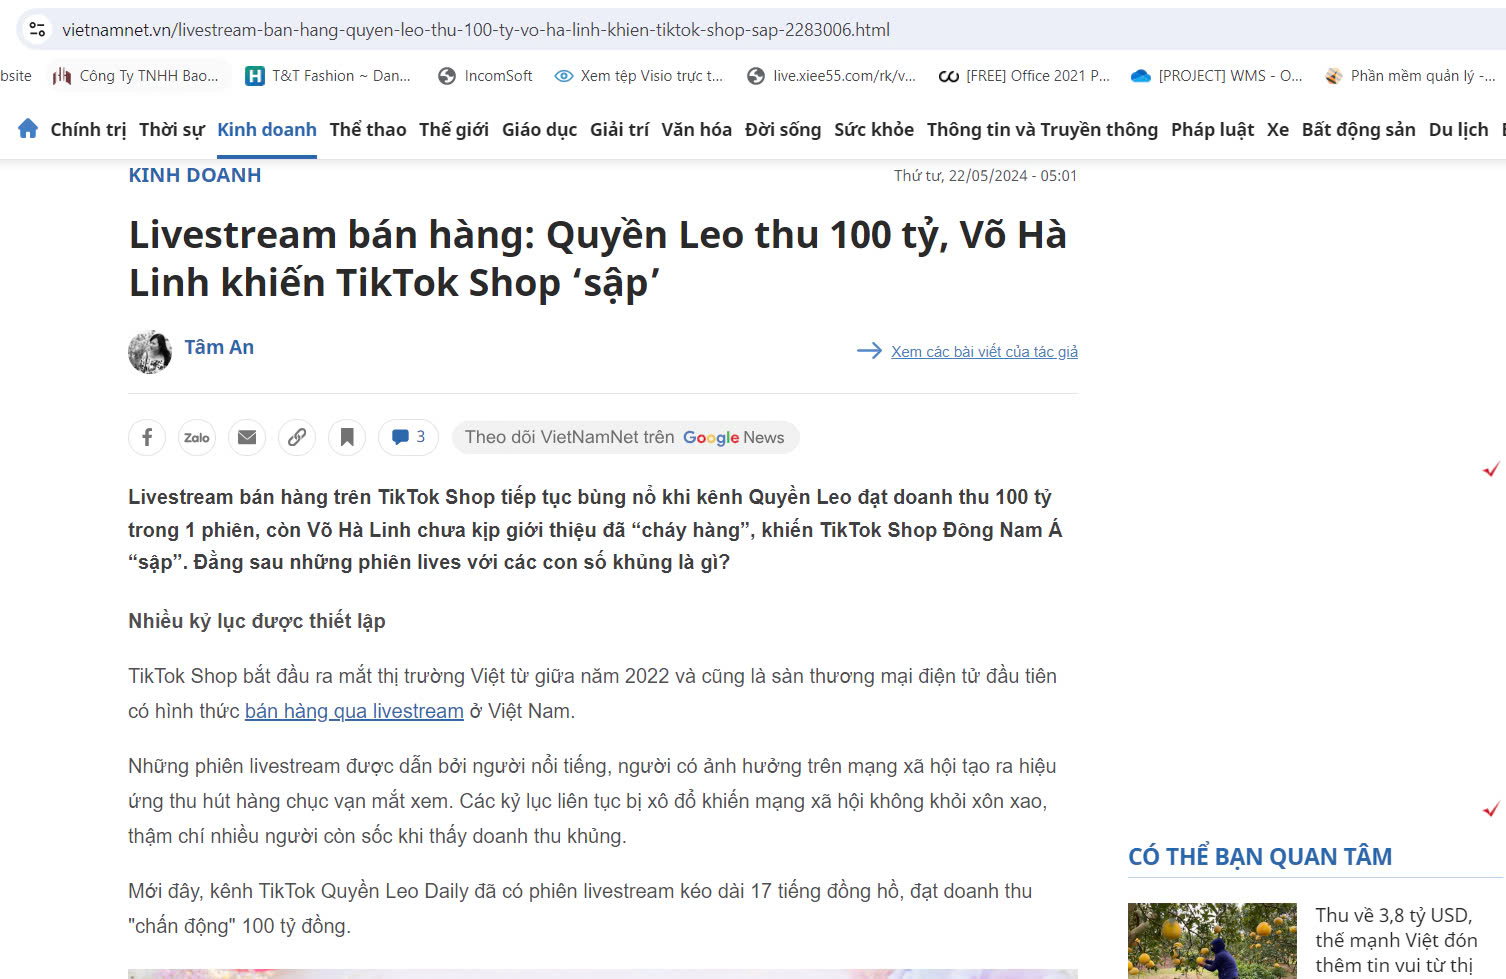
Task: Click the Nhiều kỷ lục được thiết lập subheading
Action: point(257,621)
